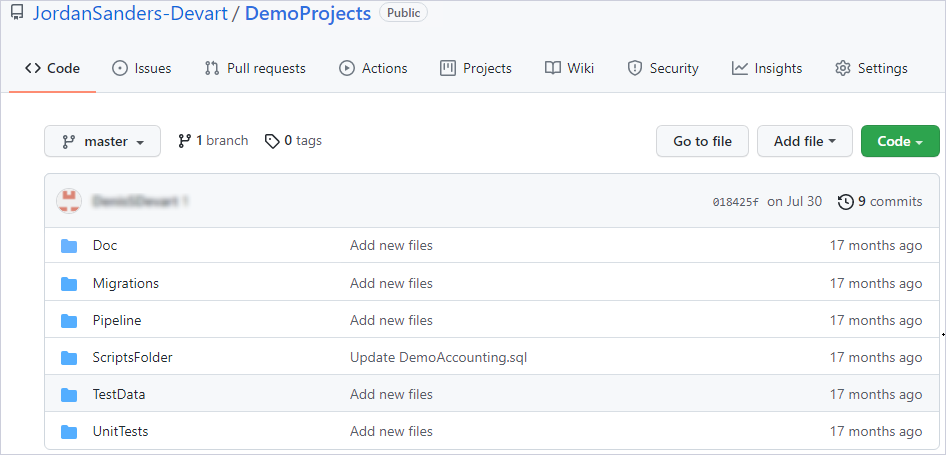
Task: Click the Migrations folder icon
Action: [69, 284]
